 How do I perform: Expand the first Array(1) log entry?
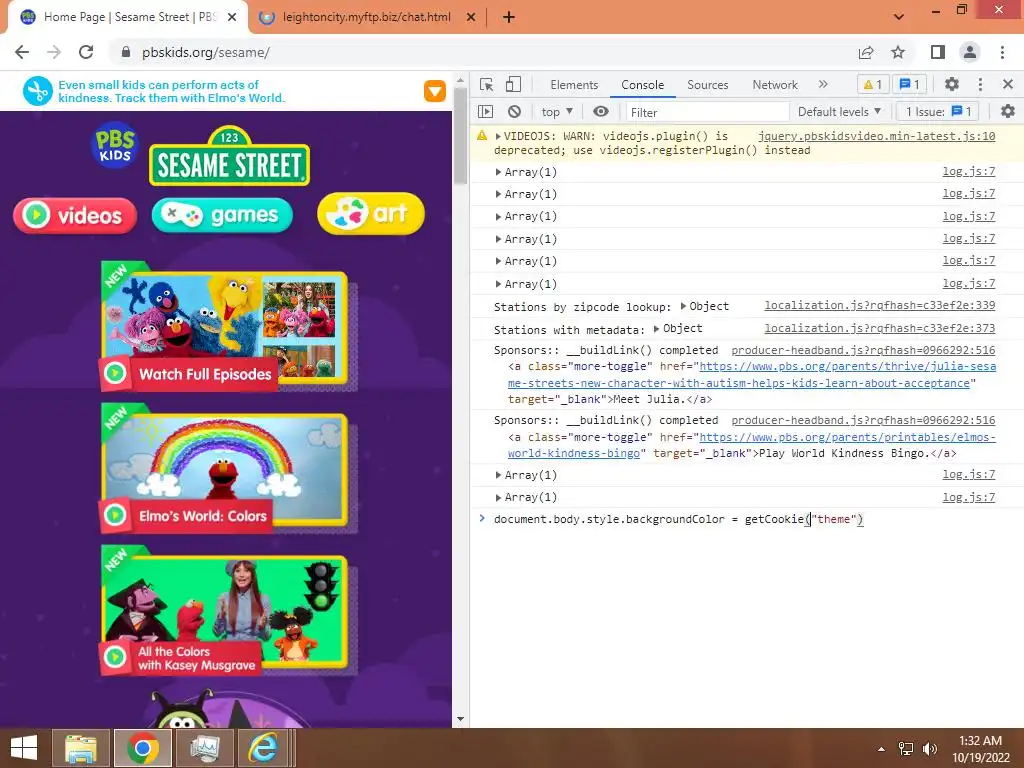tap(498, 172)
